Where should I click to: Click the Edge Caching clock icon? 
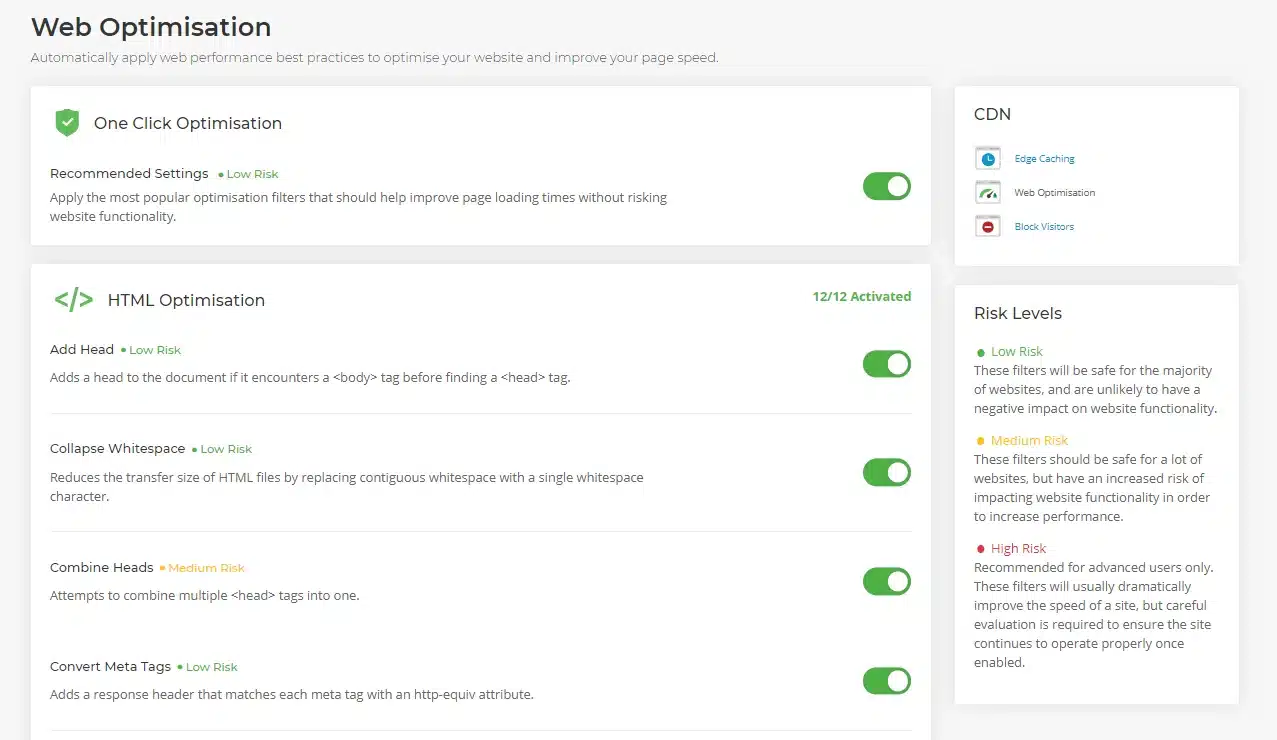click(x=988, y=158)
